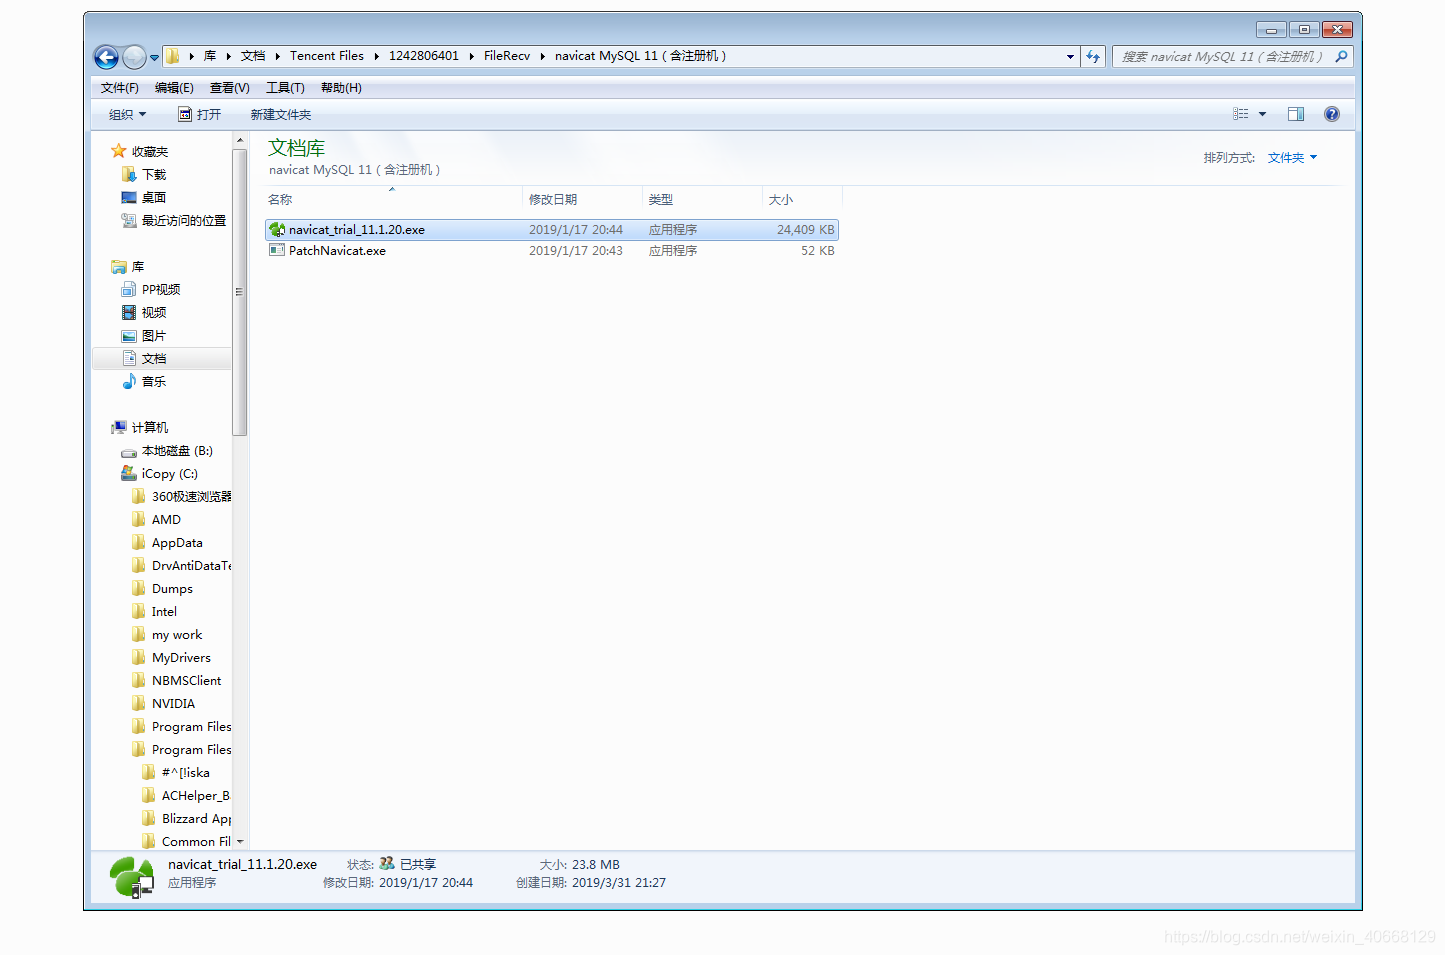Click the Tencent Files breadcrumb segment
The height and width of the screenshot is (955, 1445).
[x=327, y=56]
